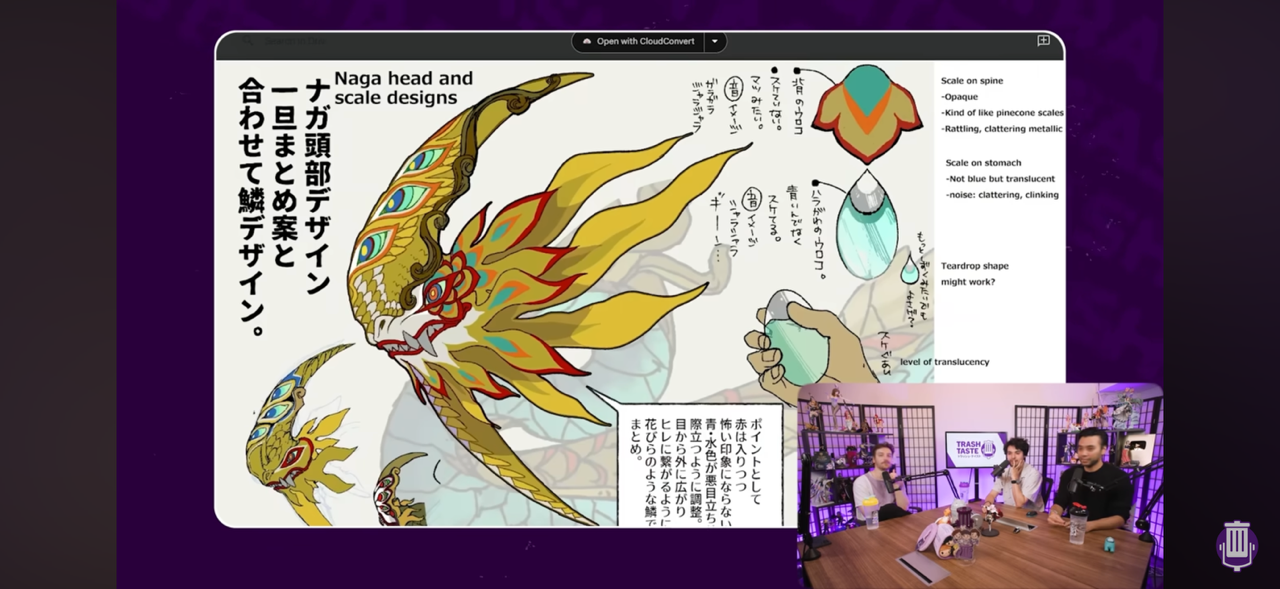Click the 'Scale on stomach' note heading
Image resolution: width=1280 pixels, height=589 pixels.
[983, 163]
